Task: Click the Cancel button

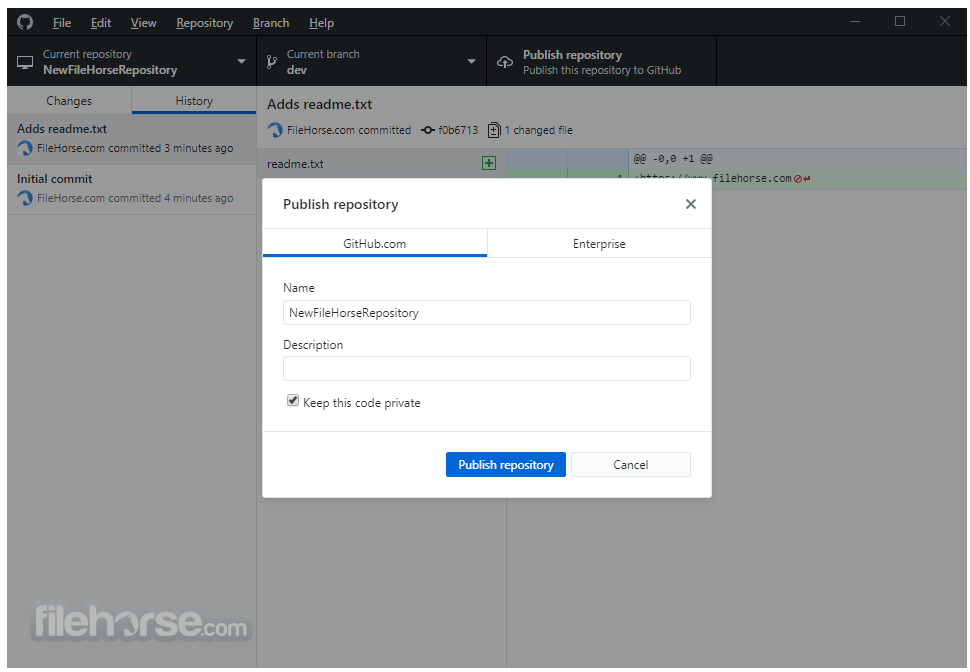Action: point(630,465)
